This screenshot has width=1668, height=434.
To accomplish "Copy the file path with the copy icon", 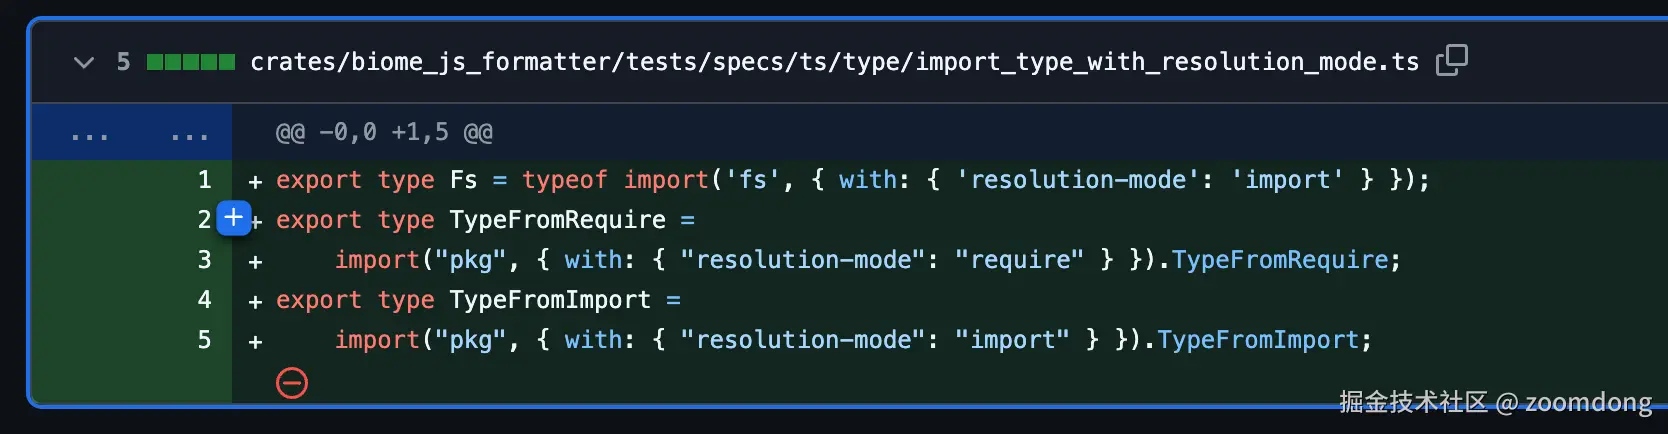I will click(x=1451, y=60).
